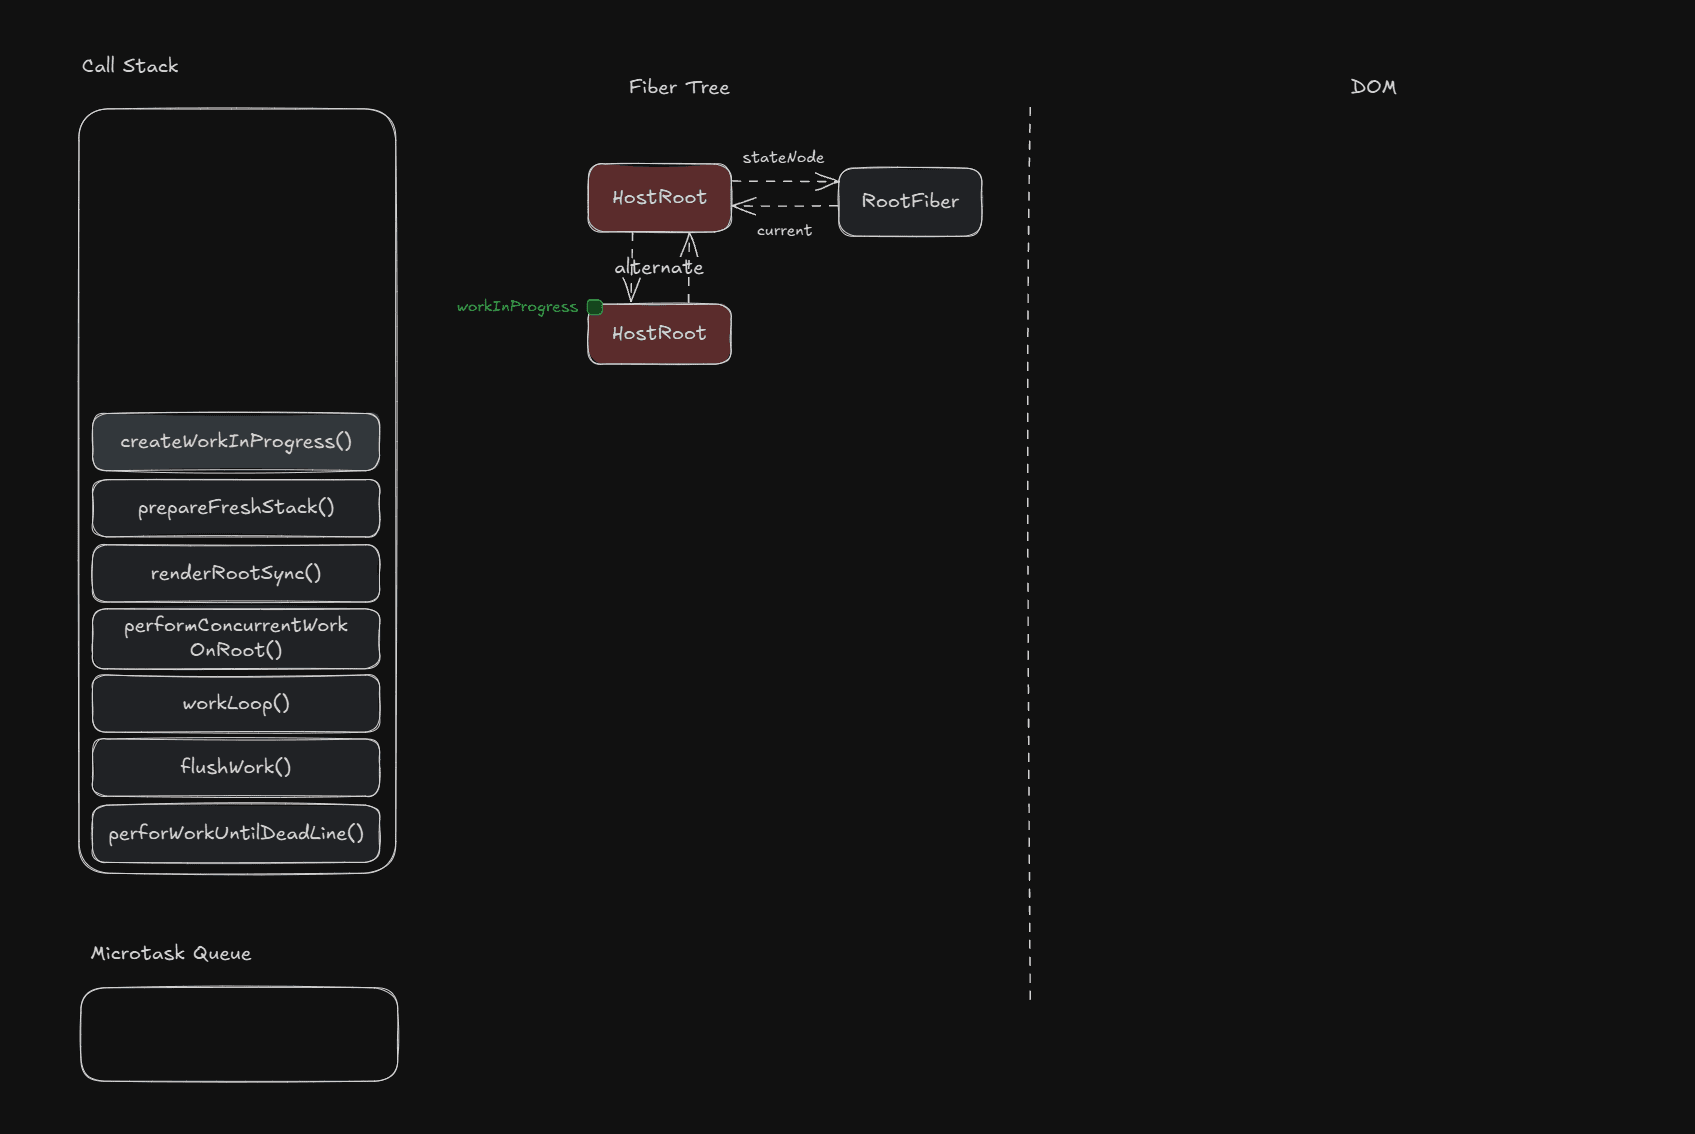Viewport: 1695px width, 1134px height.
Task: Click the DOM heading text
Action: point(1373,87)
